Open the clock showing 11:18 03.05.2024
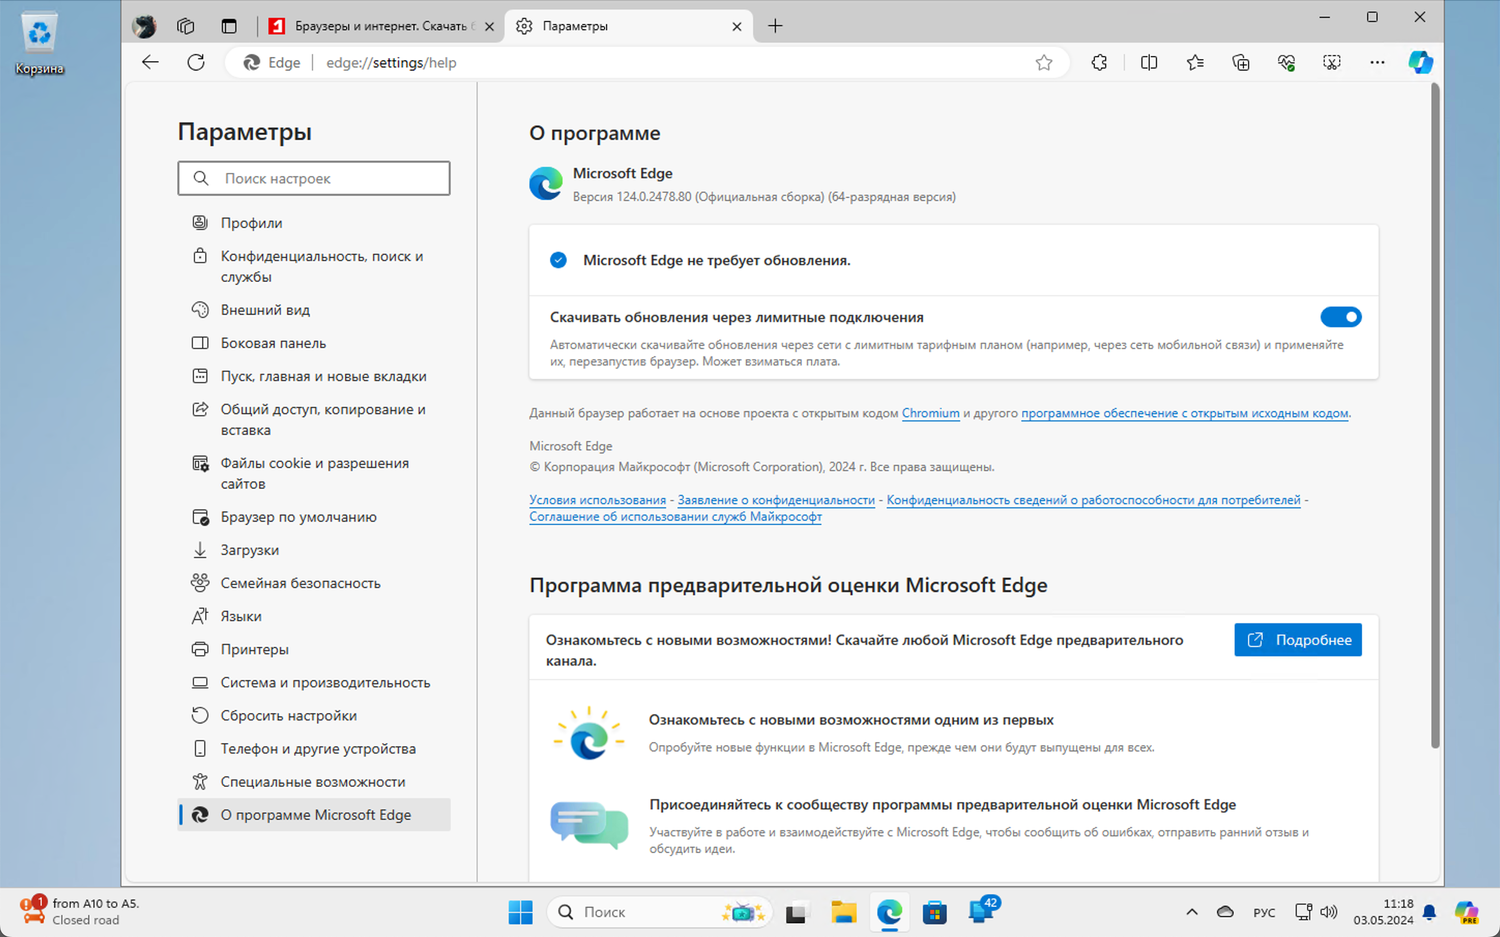1500x937 pixels. (x=1383, y=912)
